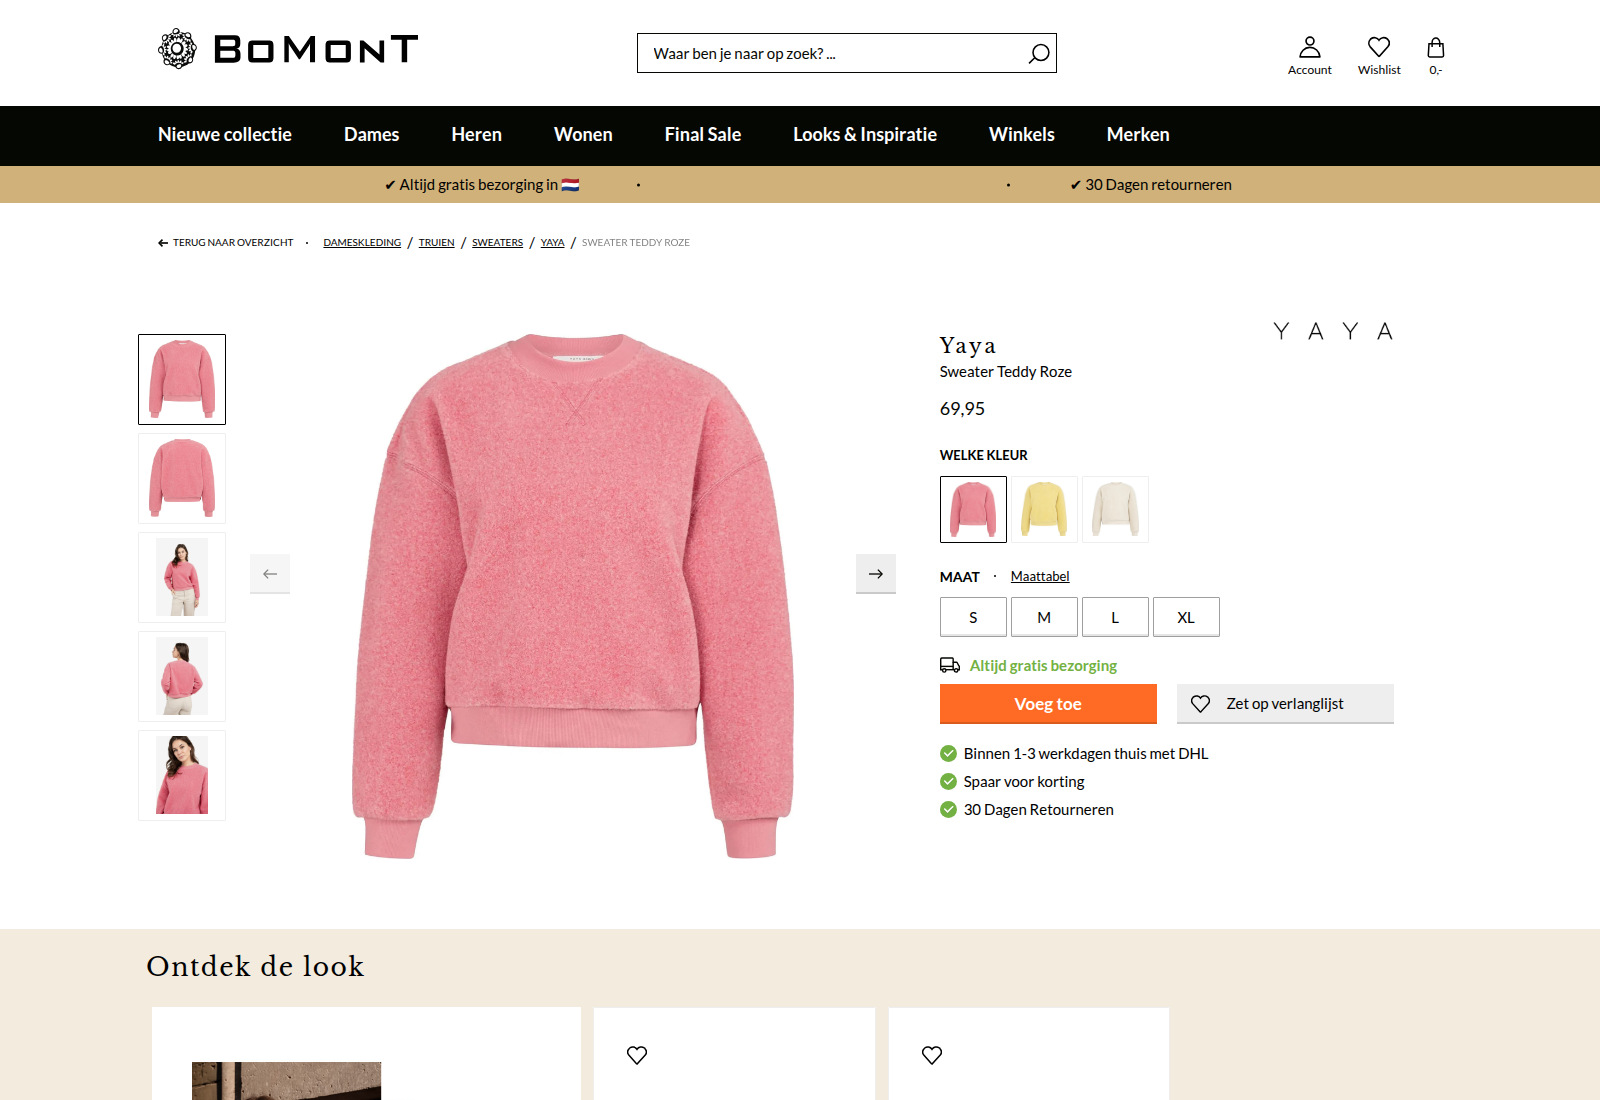The height and width of the screenshot is (1100, 1600).
Task: Open the shopping bag cart
Action: coord(1435,55)
